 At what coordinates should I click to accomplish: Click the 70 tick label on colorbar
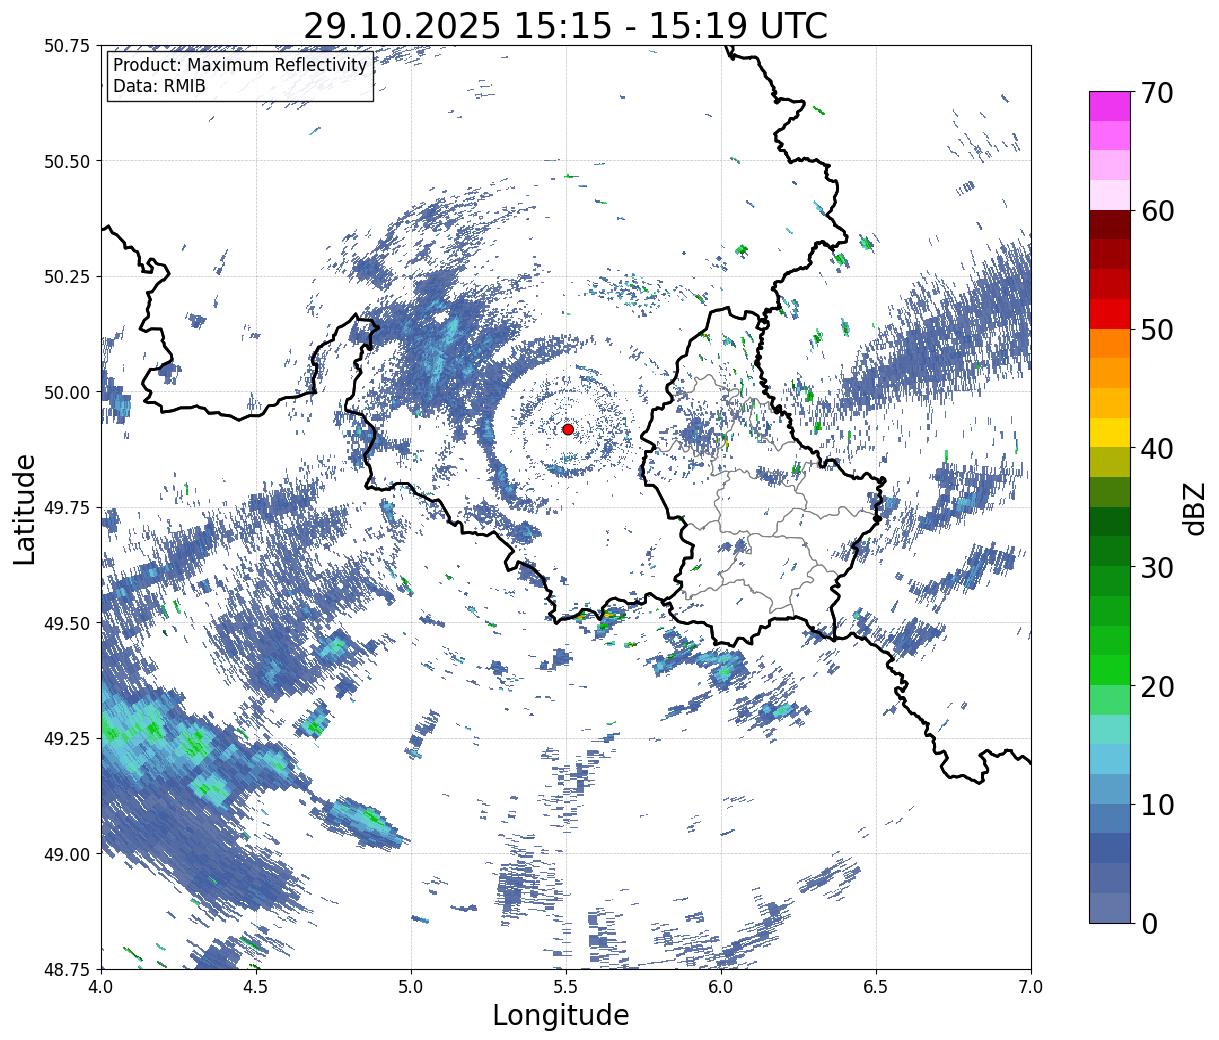tap(1157, 93)
